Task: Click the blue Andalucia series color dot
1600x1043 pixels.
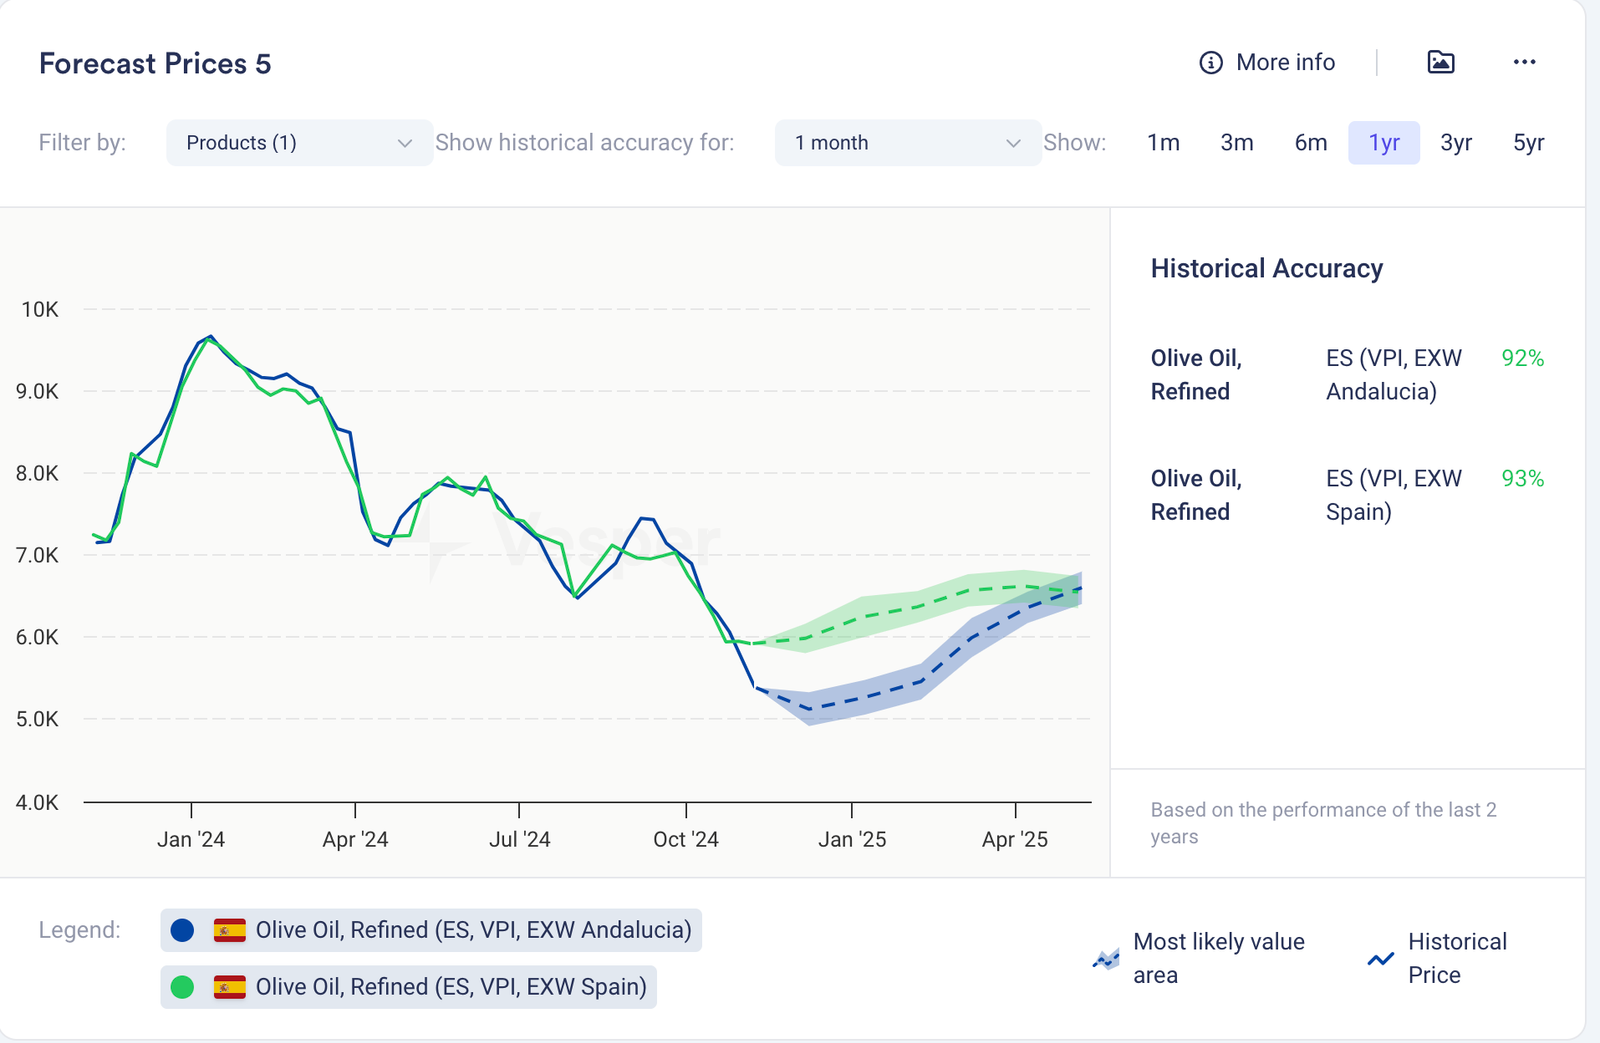Action: [x=182, y=931]
